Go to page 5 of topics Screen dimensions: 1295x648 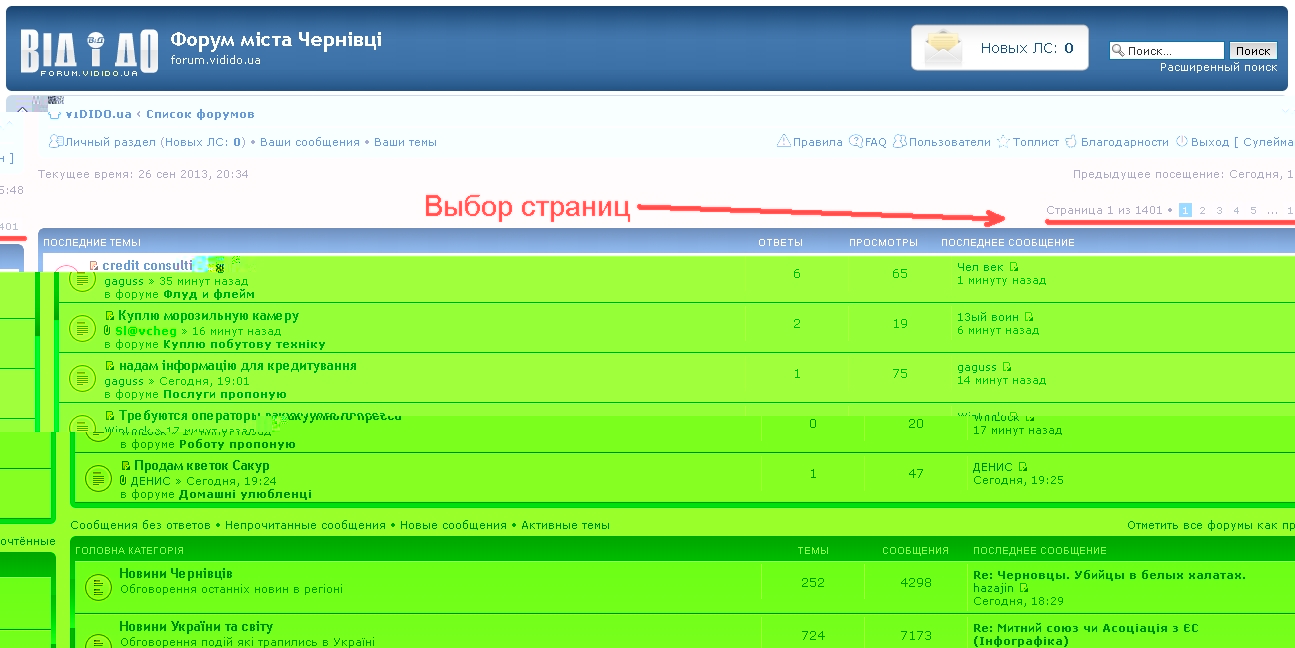[x=1253, y=211]
